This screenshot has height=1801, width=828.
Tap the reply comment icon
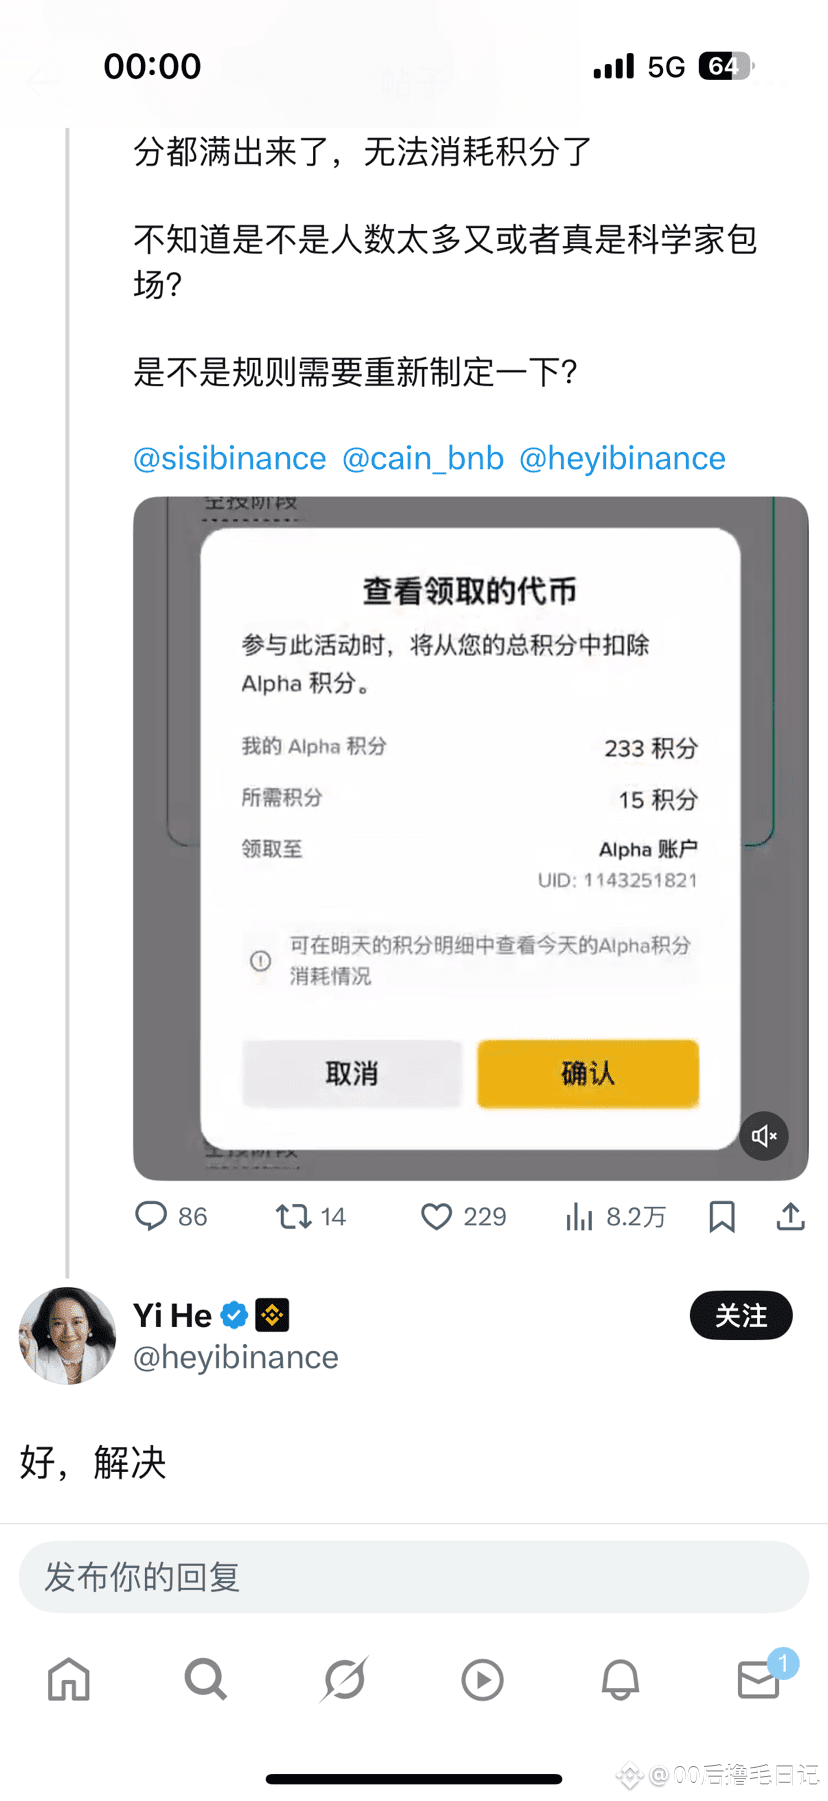[151, 1216]
